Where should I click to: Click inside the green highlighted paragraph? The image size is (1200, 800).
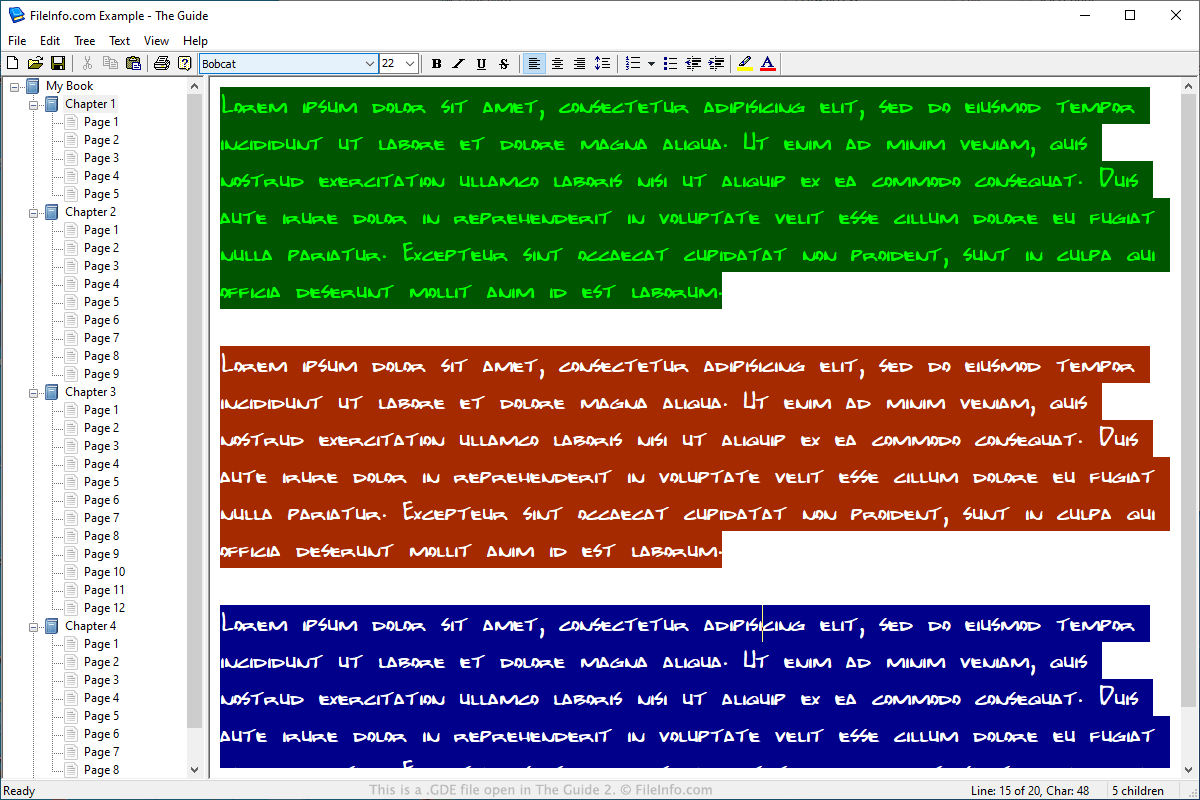(x=694, y=199)
